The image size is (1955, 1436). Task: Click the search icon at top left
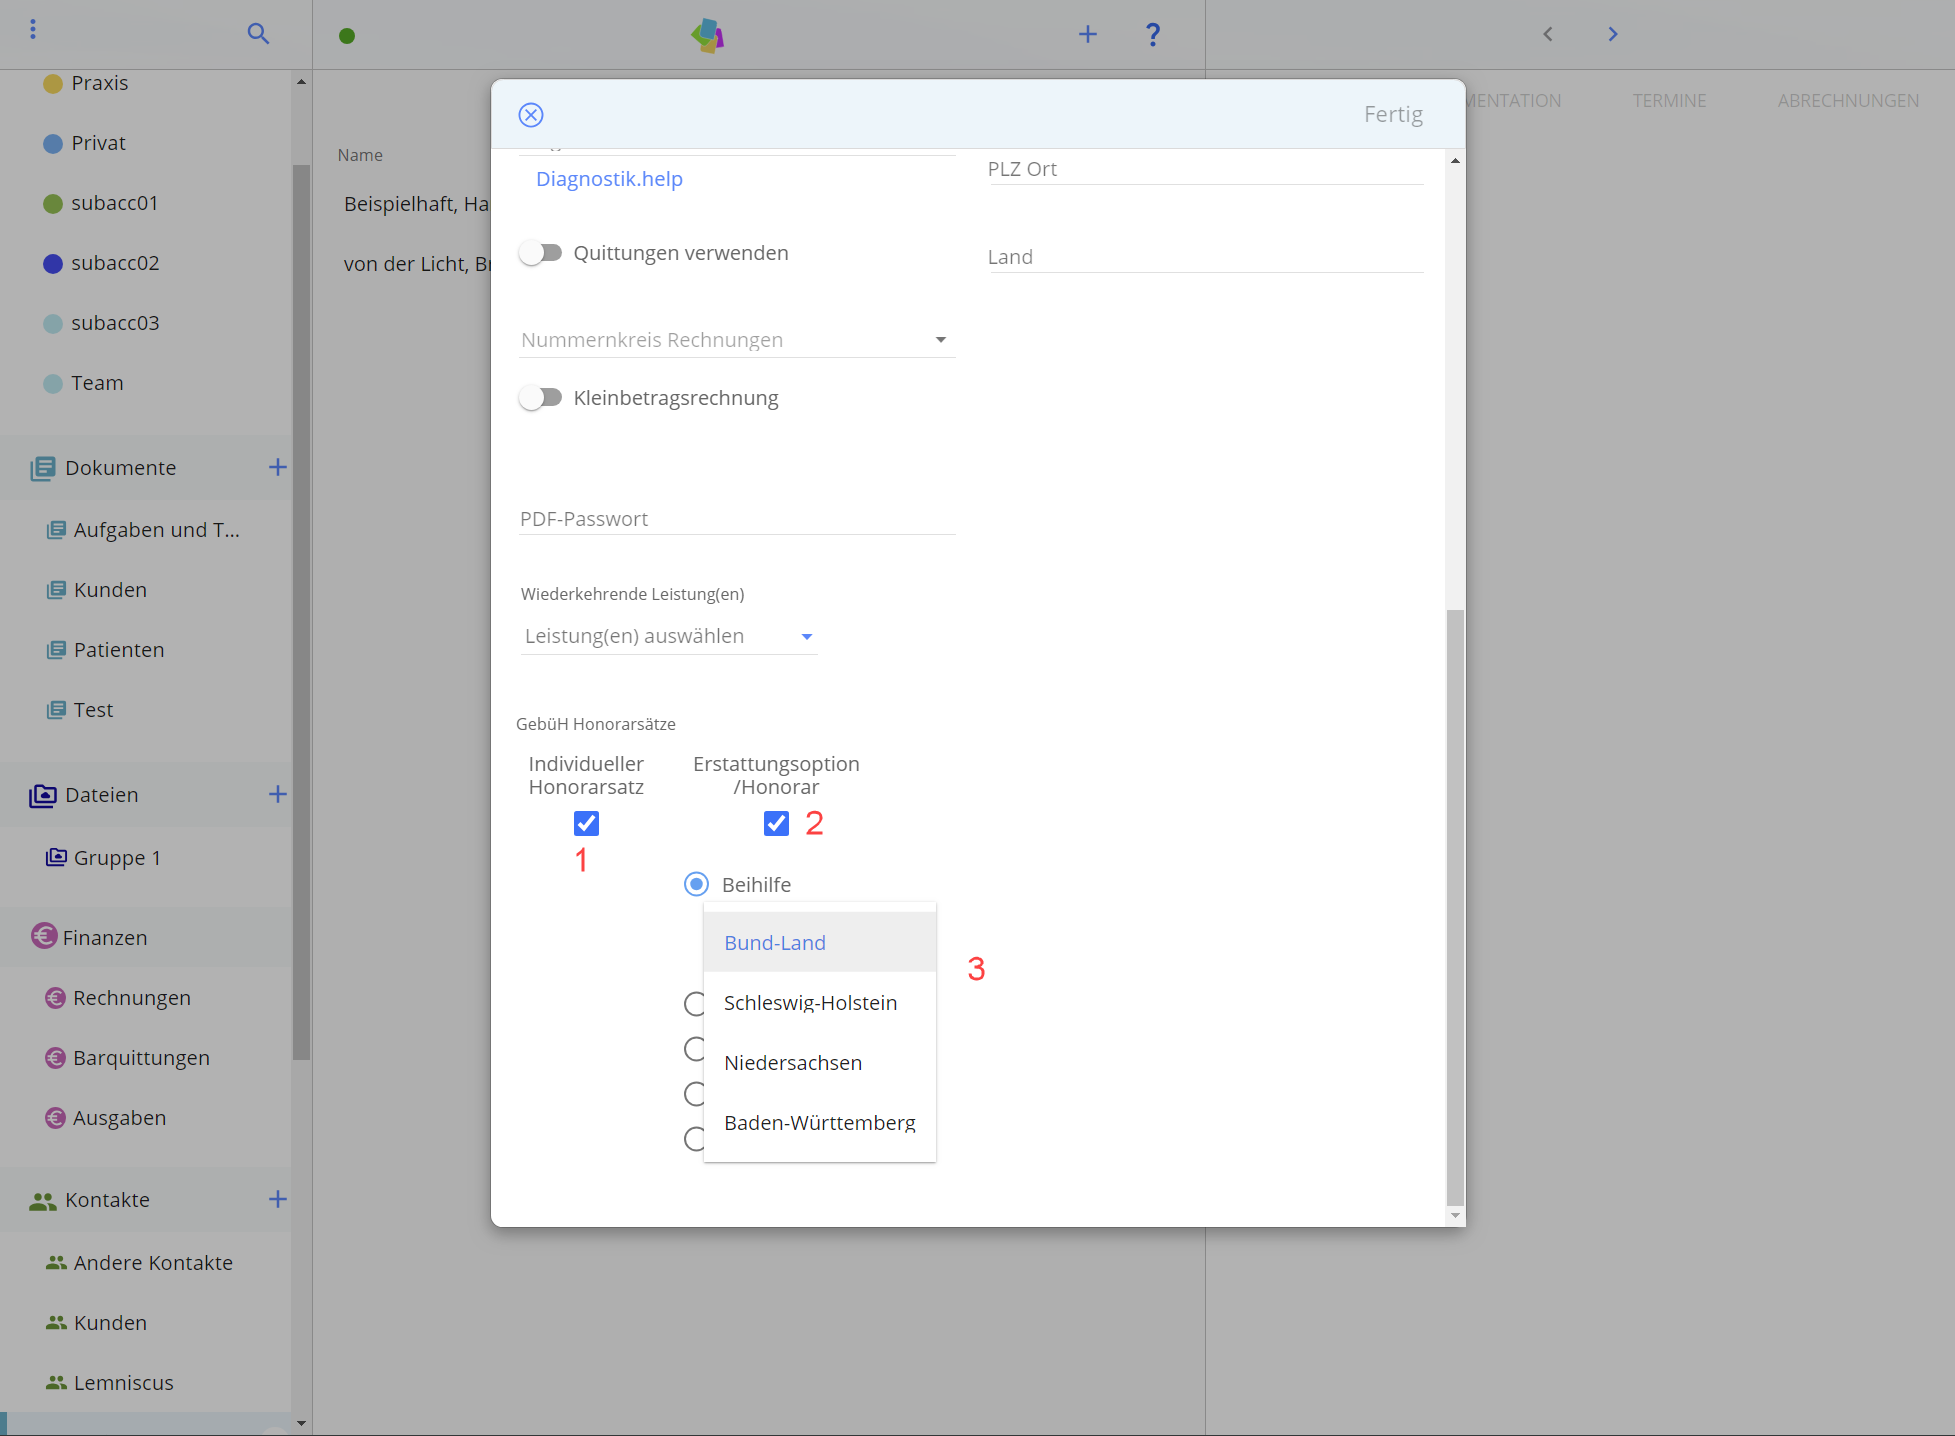pos(258,32)
